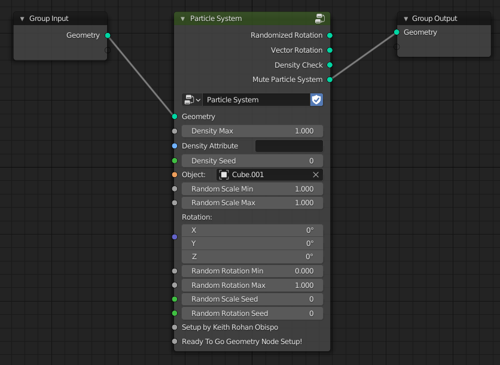Click the Random Scale Min field
The width and height of the screenshot is (500, 365).
pos(252,189)
